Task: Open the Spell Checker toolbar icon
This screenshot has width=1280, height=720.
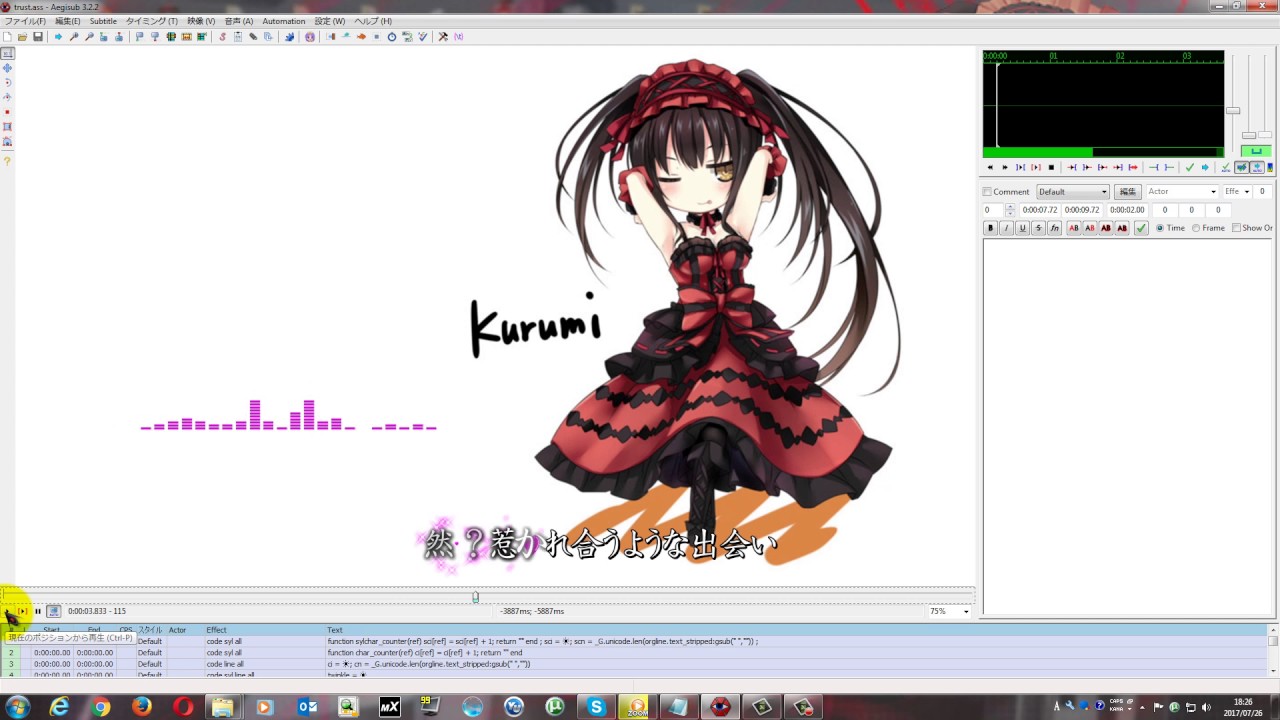Action: point(422,37)
